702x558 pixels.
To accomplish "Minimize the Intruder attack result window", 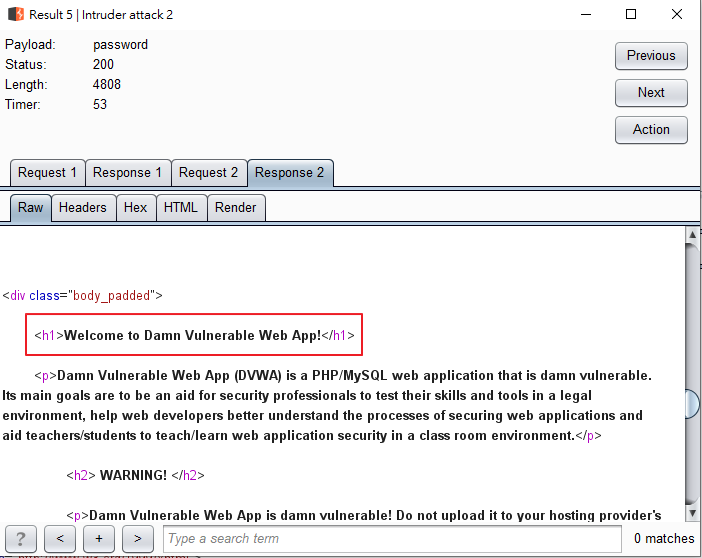I will 586,14.
